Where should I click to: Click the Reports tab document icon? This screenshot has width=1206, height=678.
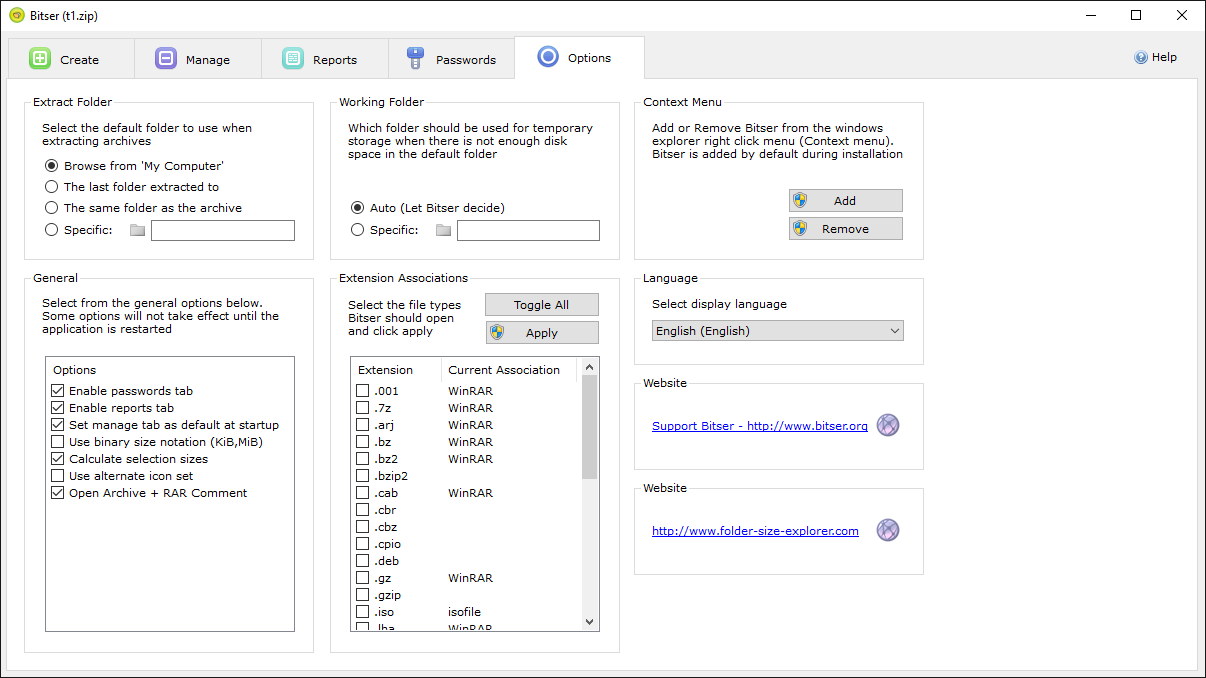[293, 59]
